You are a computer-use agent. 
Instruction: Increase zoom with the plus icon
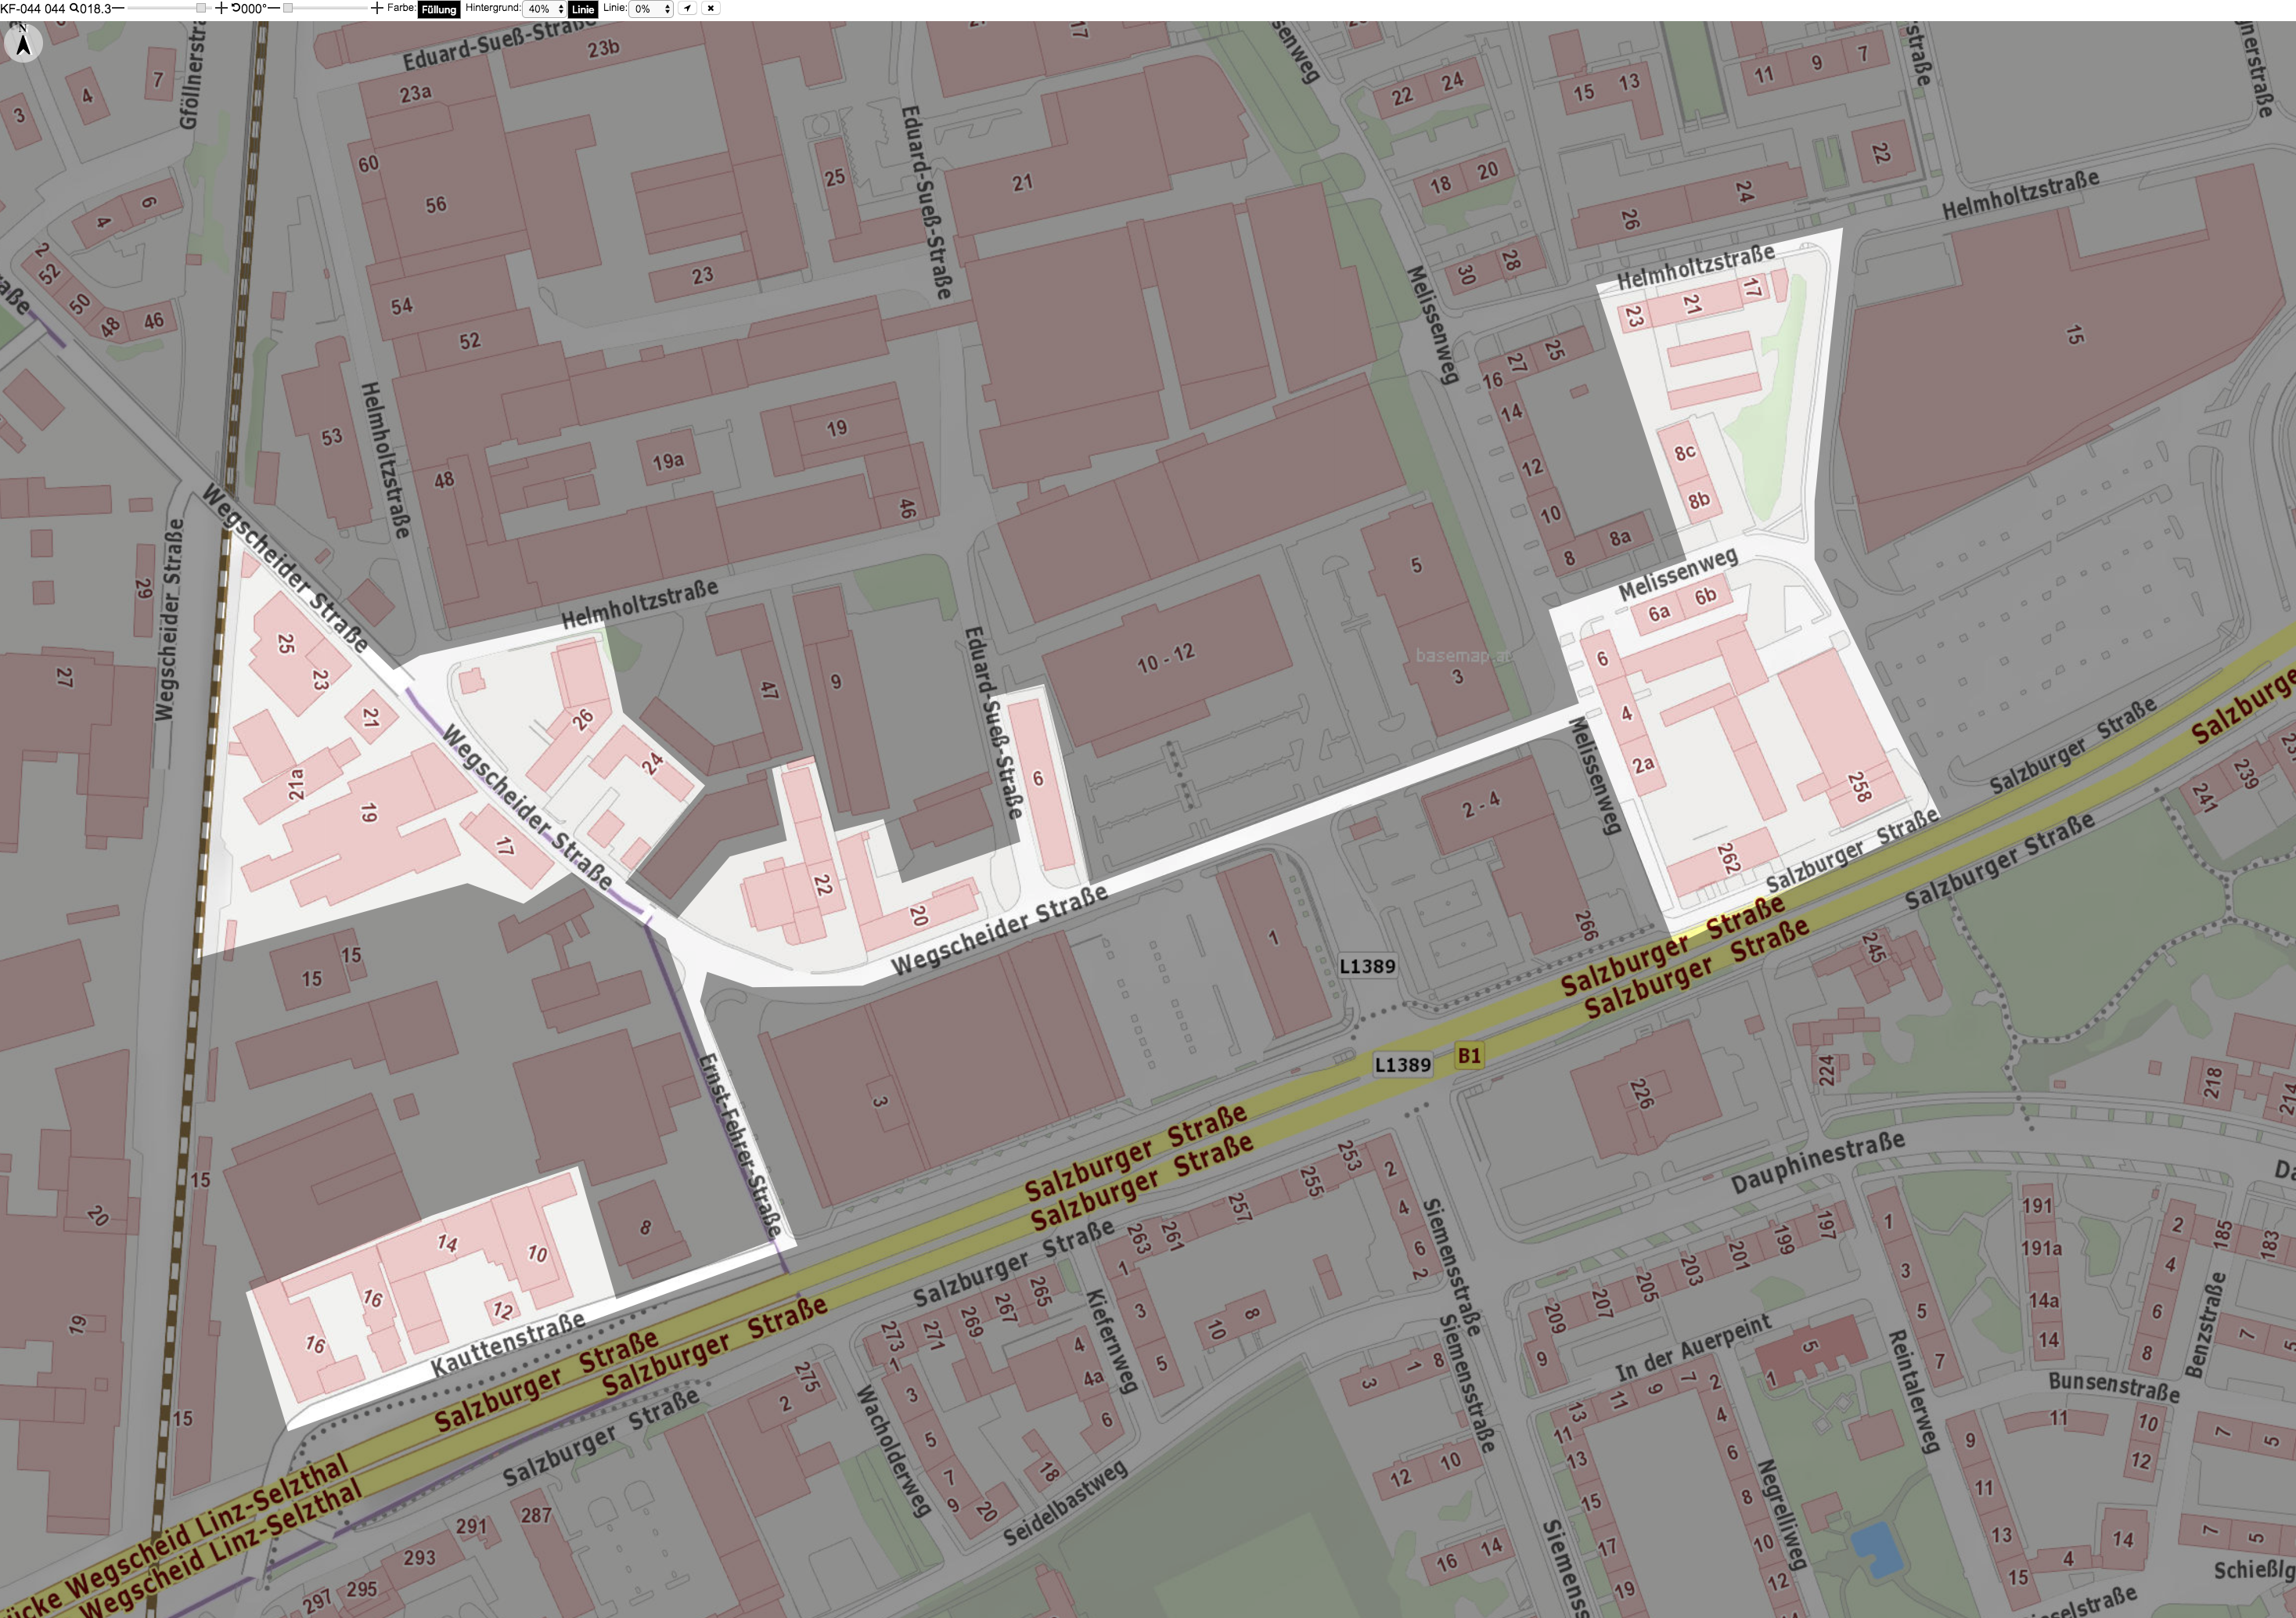(x=221, y=8)
